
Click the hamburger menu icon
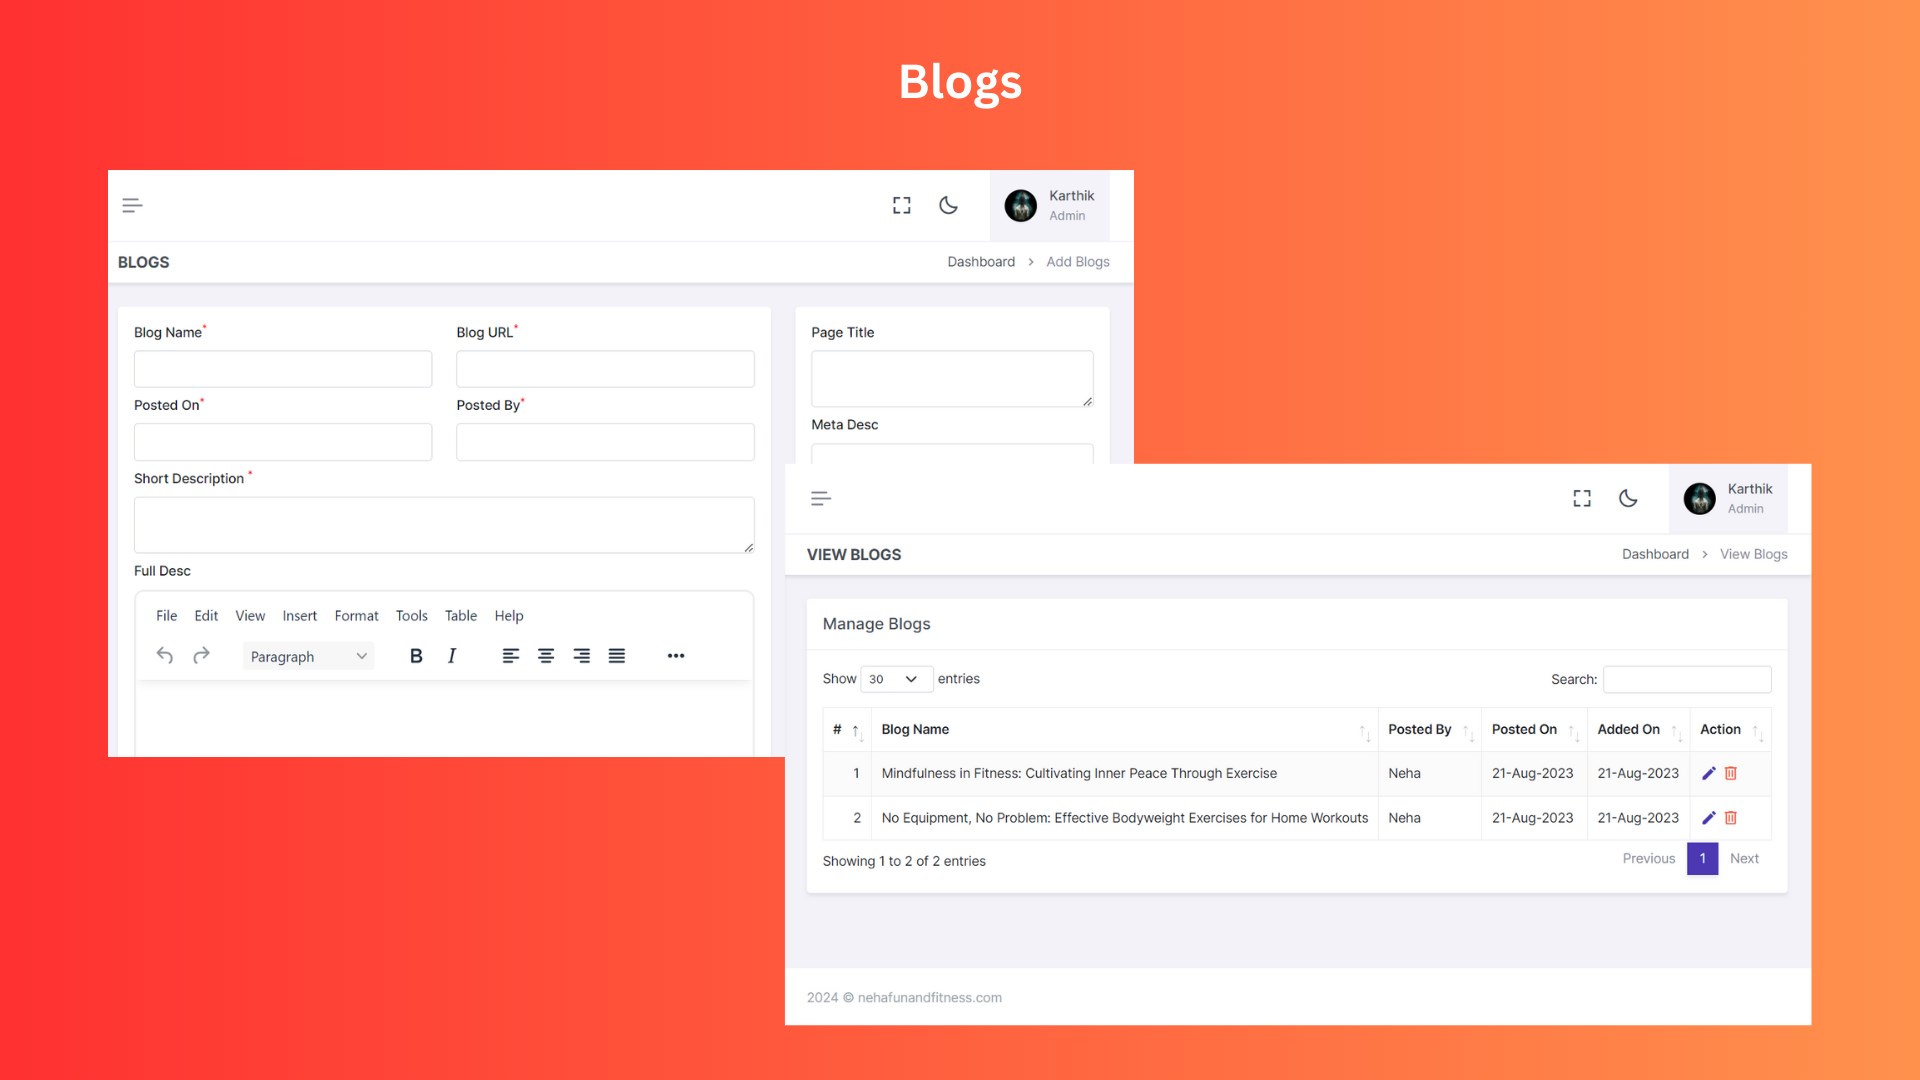coord(132,204)
